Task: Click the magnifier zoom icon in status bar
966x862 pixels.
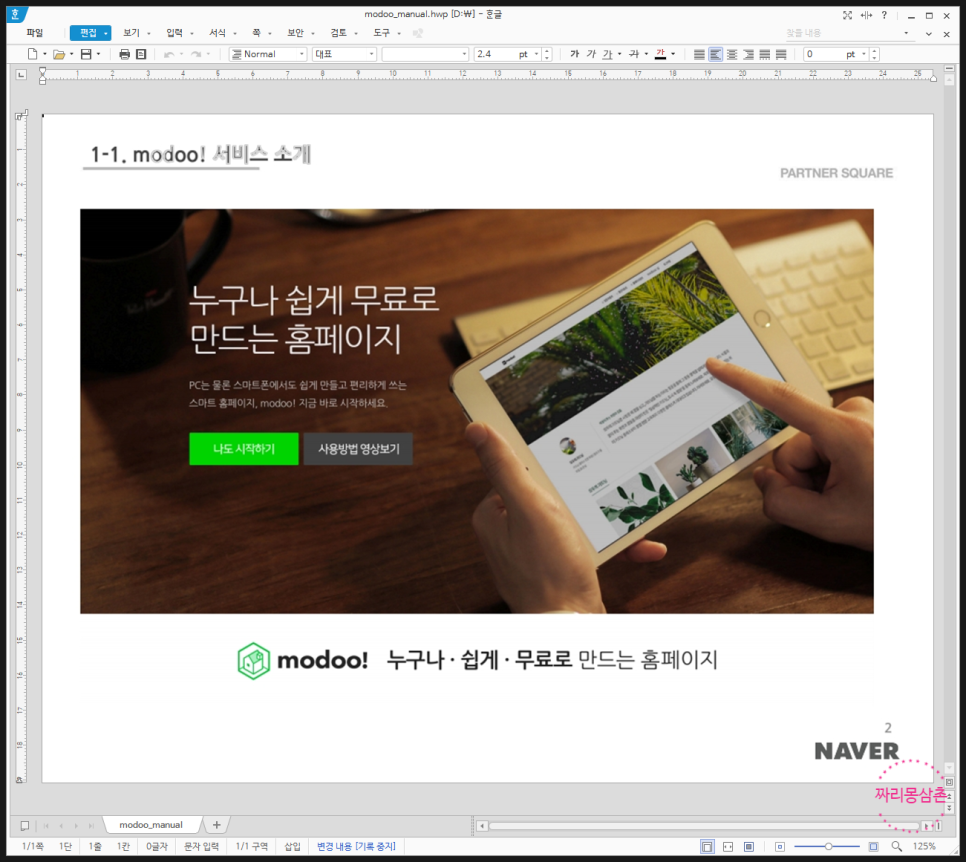Action: click(896, 847)
